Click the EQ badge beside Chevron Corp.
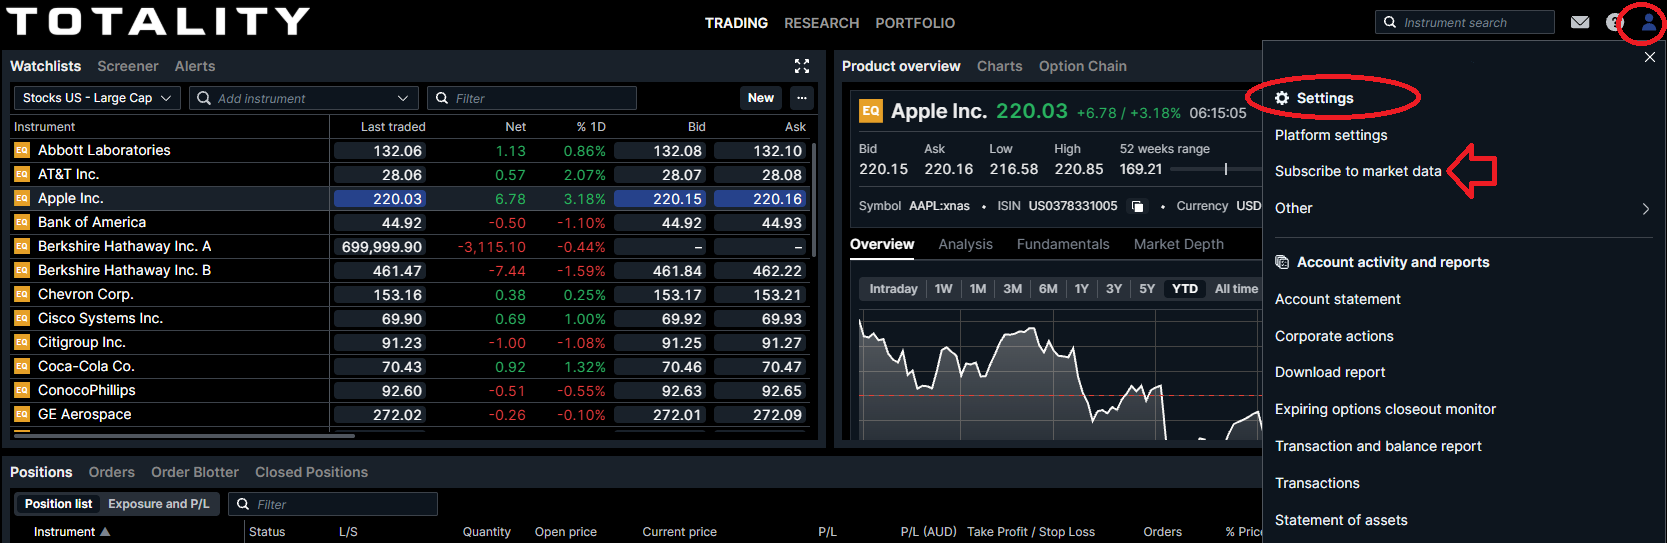The height and width of the screenshot is (543, 1667). (x=22, y=294)
